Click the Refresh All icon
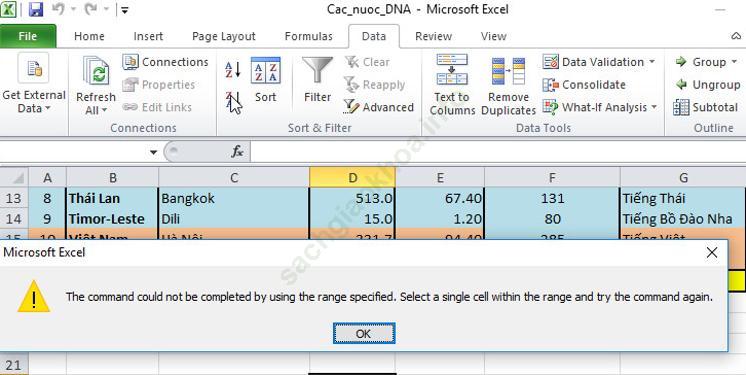The image size is (746, 375). click(x=96, y=86)
